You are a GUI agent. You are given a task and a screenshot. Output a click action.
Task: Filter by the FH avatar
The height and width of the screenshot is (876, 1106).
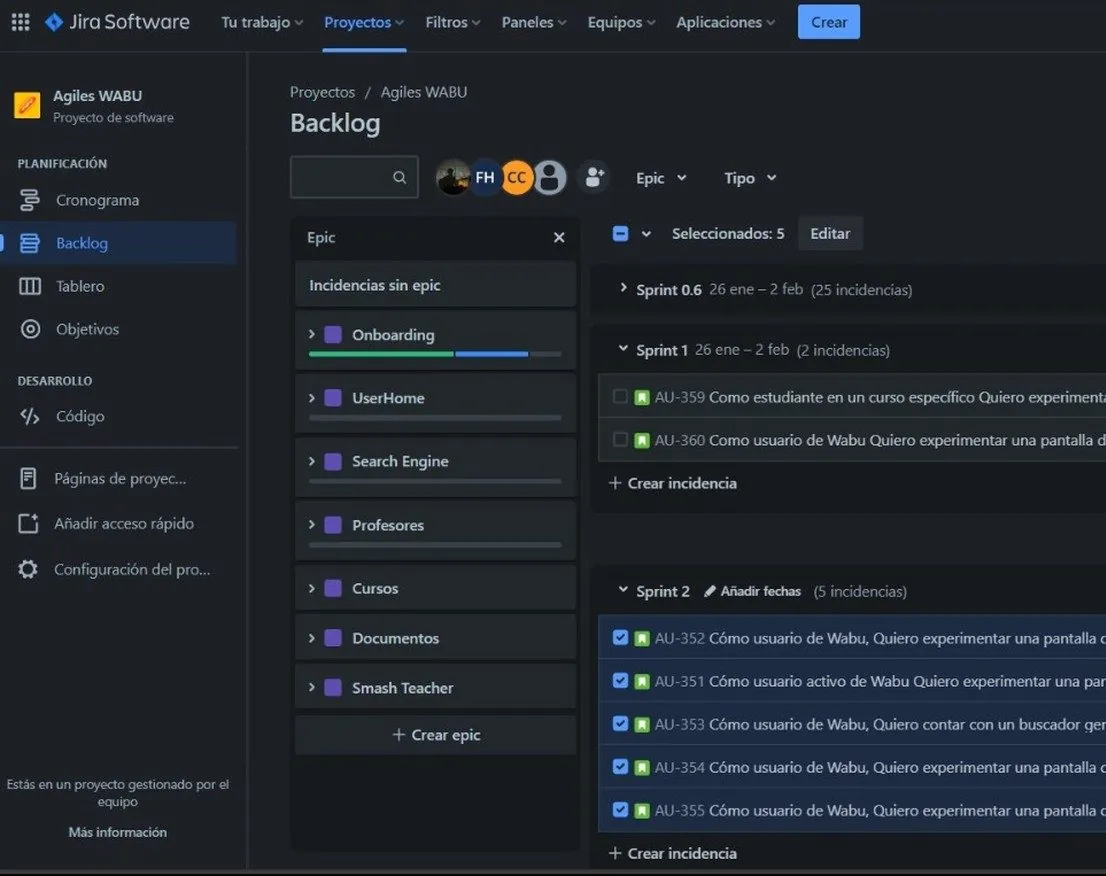pyautogui.click(x=485, y=177)
